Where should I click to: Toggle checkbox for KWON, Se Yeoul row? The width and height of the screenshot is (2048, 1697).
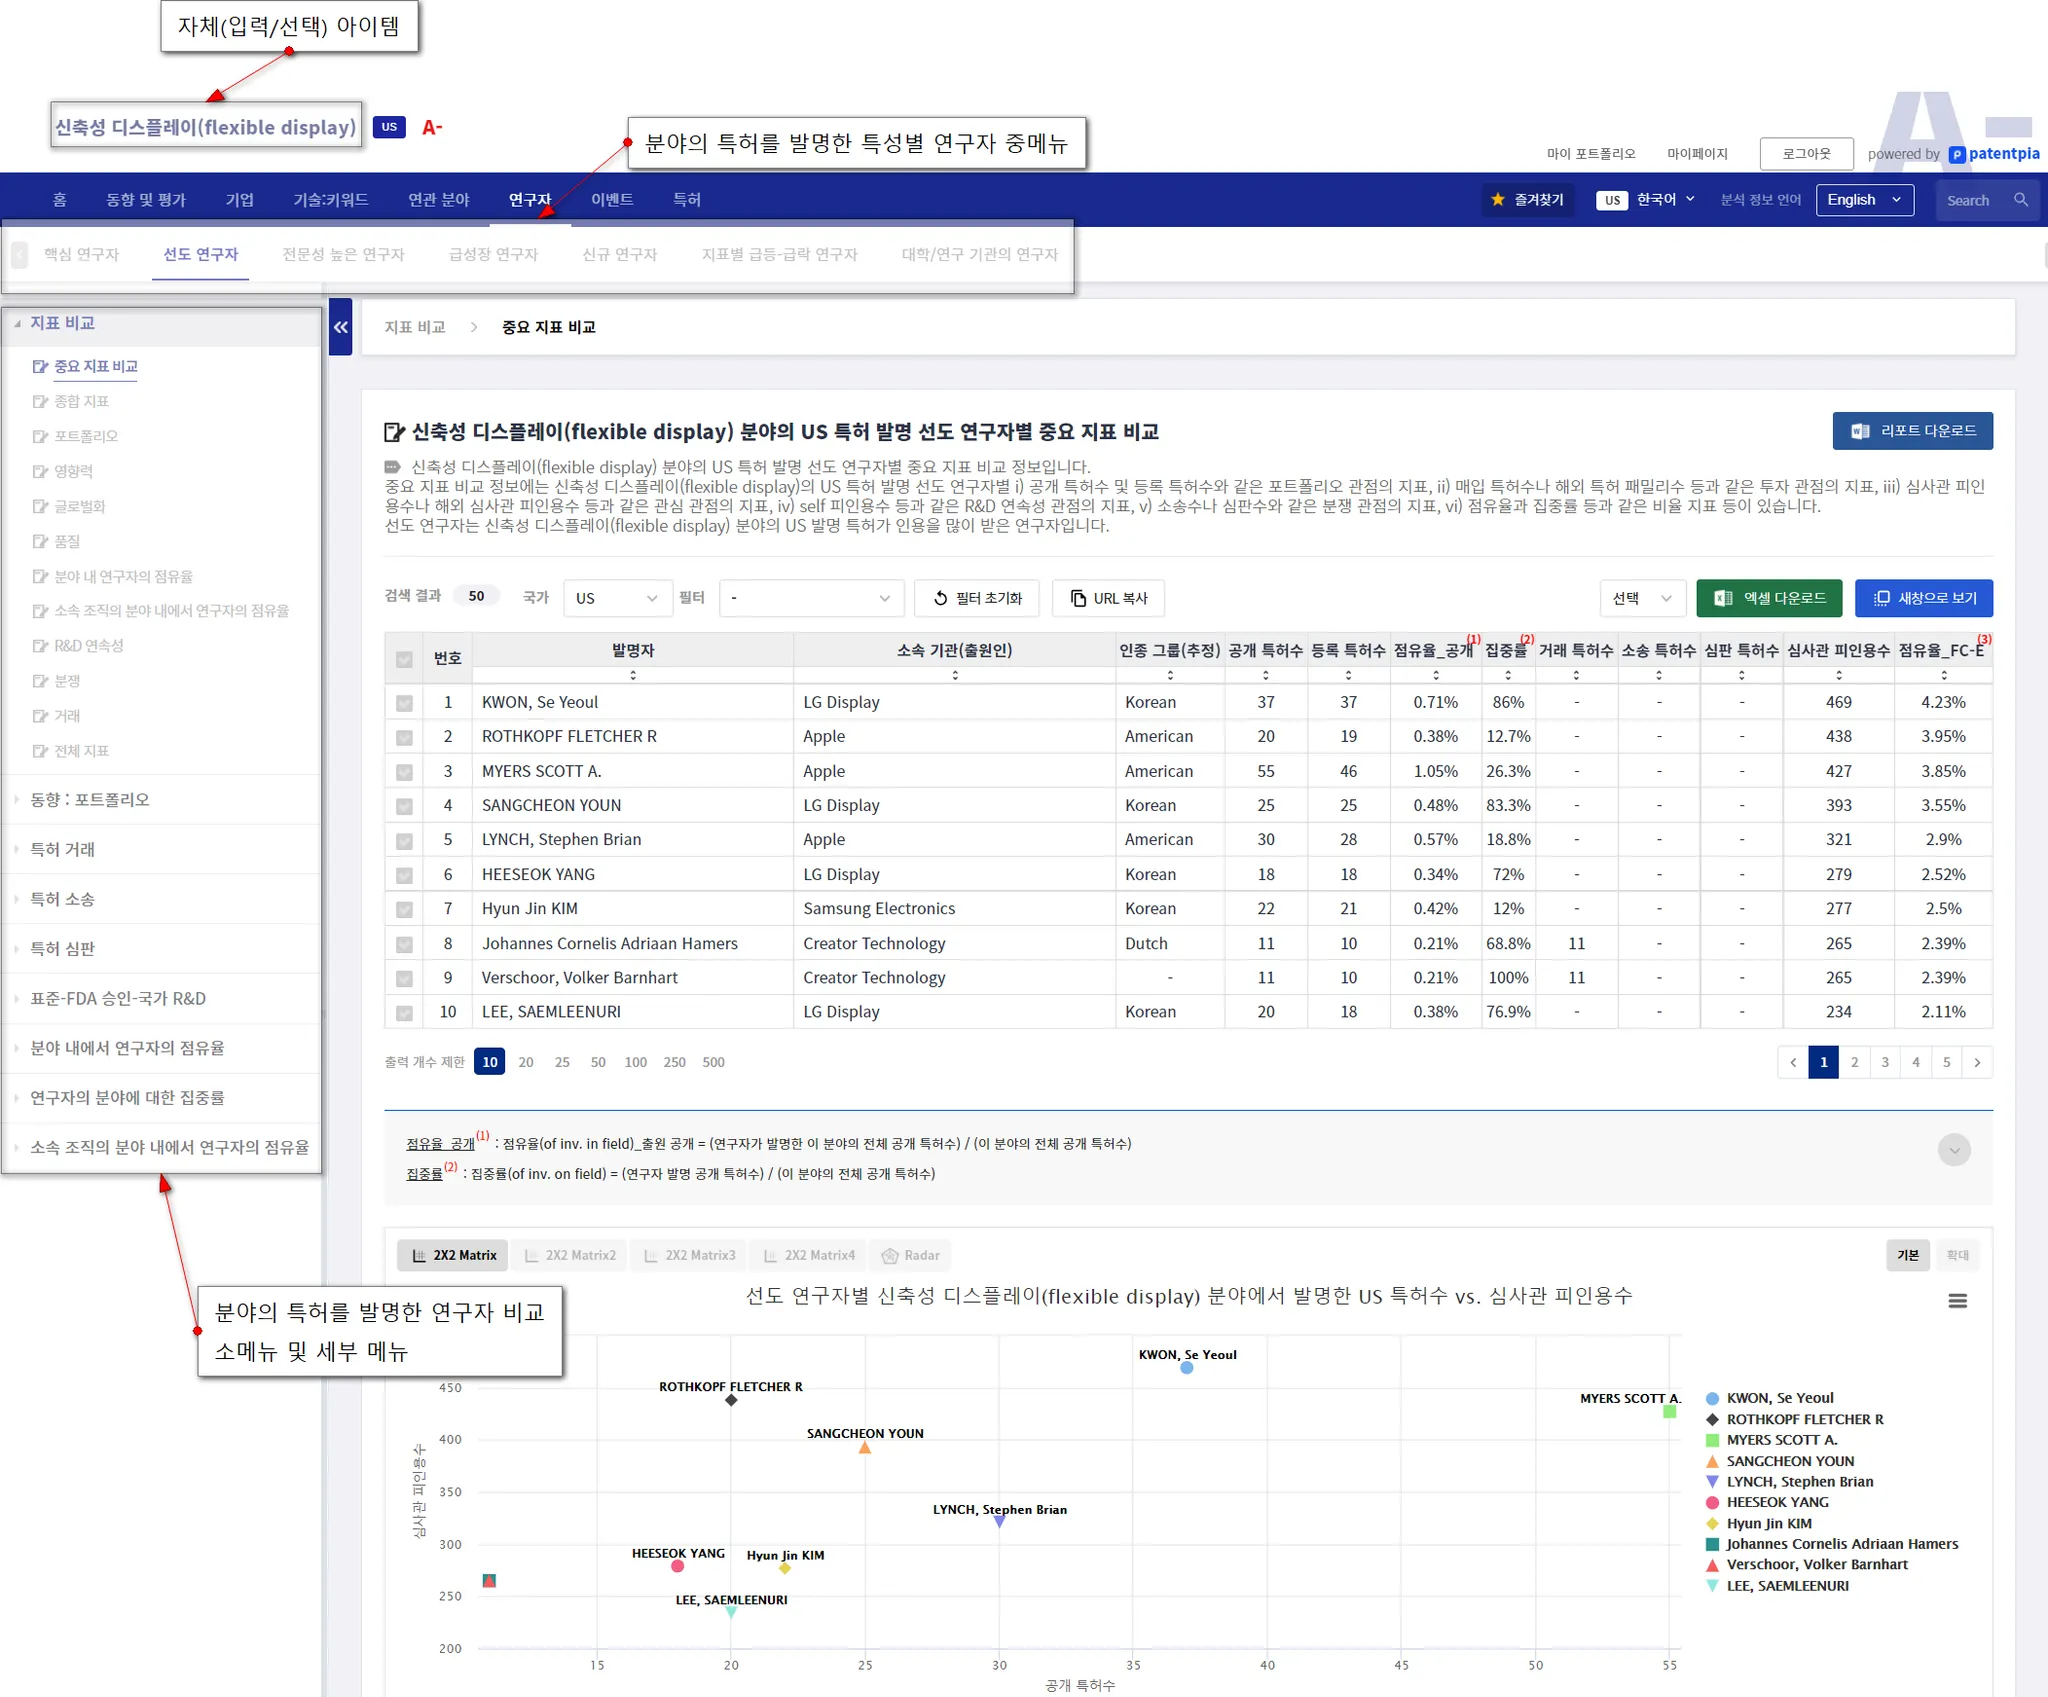tap(404, 703)
